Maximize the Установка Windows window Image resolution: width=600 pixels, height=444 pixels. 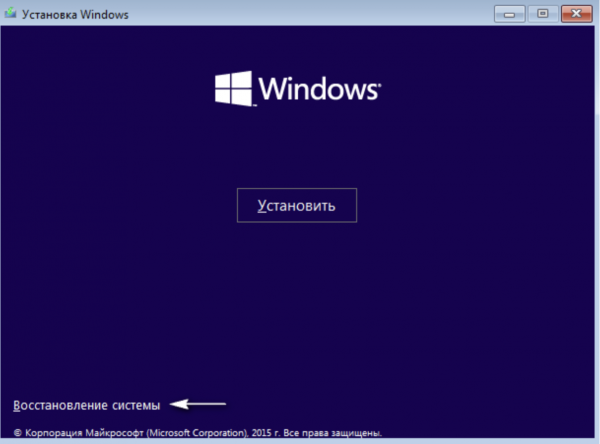(x=543, y=14)
